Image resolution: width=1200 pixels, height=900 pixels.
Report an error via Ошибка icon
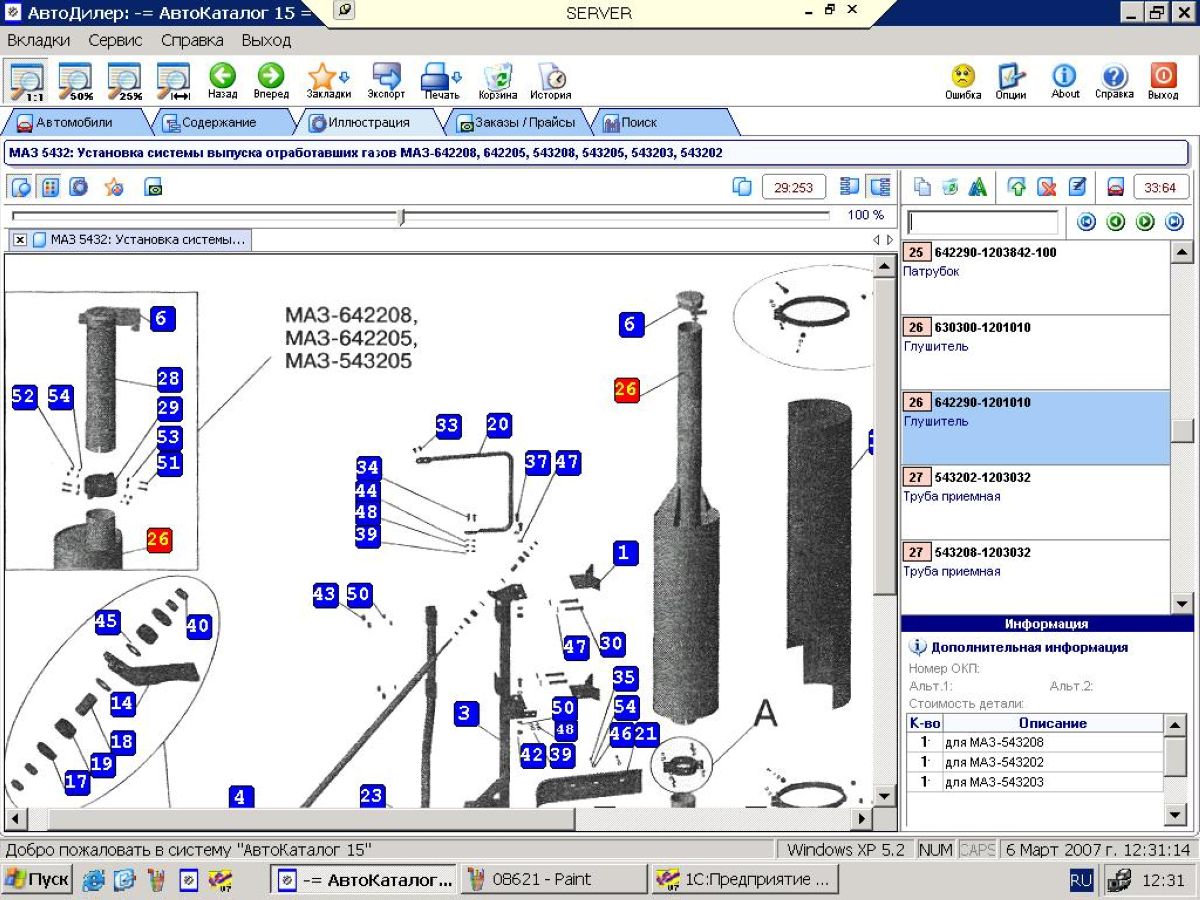(963, 81)
